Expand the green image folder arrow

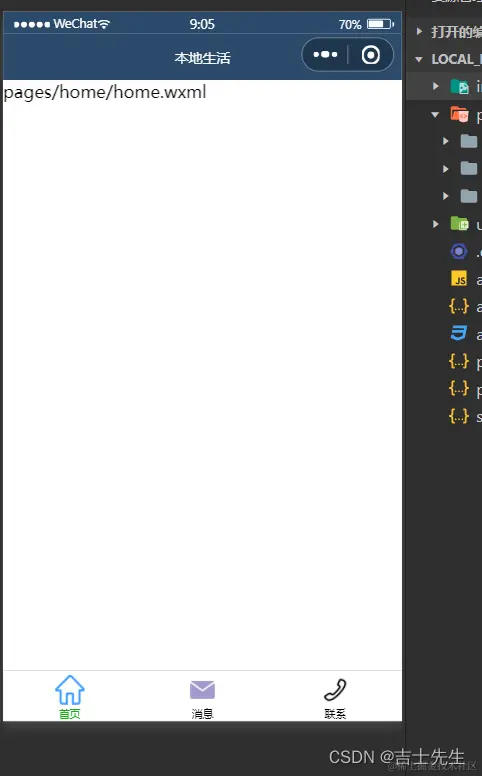435,86
